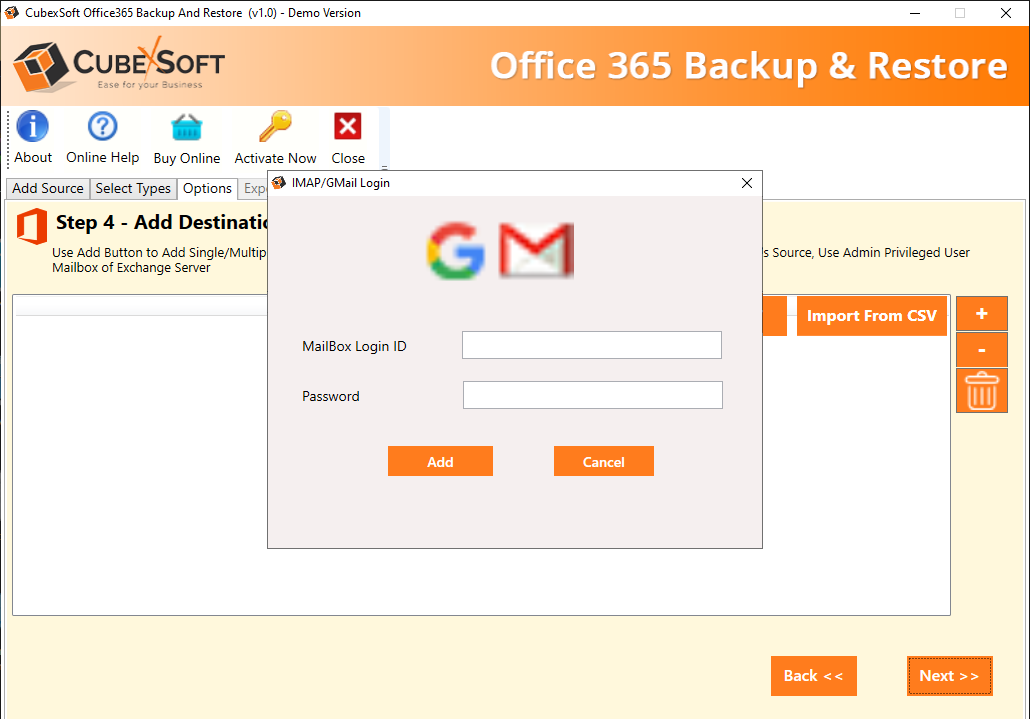Switch to the Options tab
Screen dimensions: 1030x719
(x=208, y=188)
